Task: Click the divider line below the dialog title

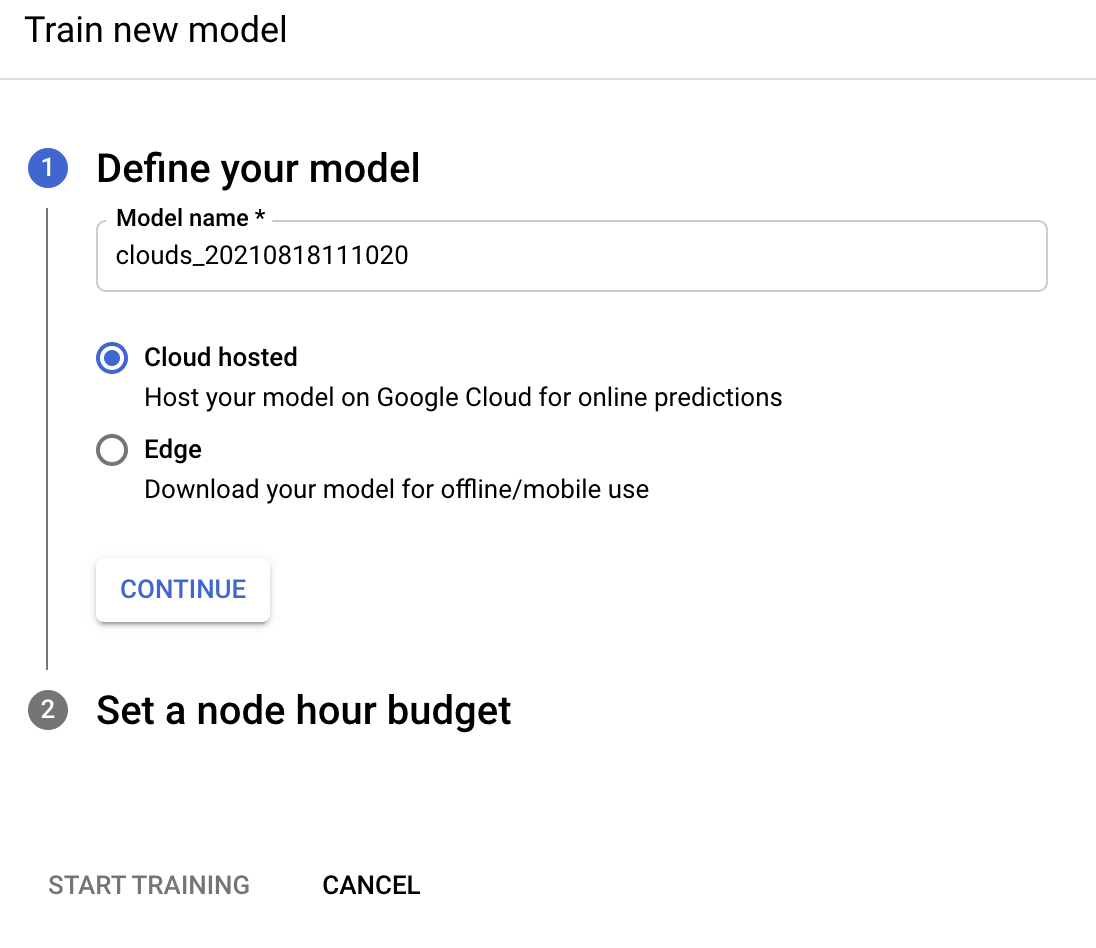Action: (548, 78)
